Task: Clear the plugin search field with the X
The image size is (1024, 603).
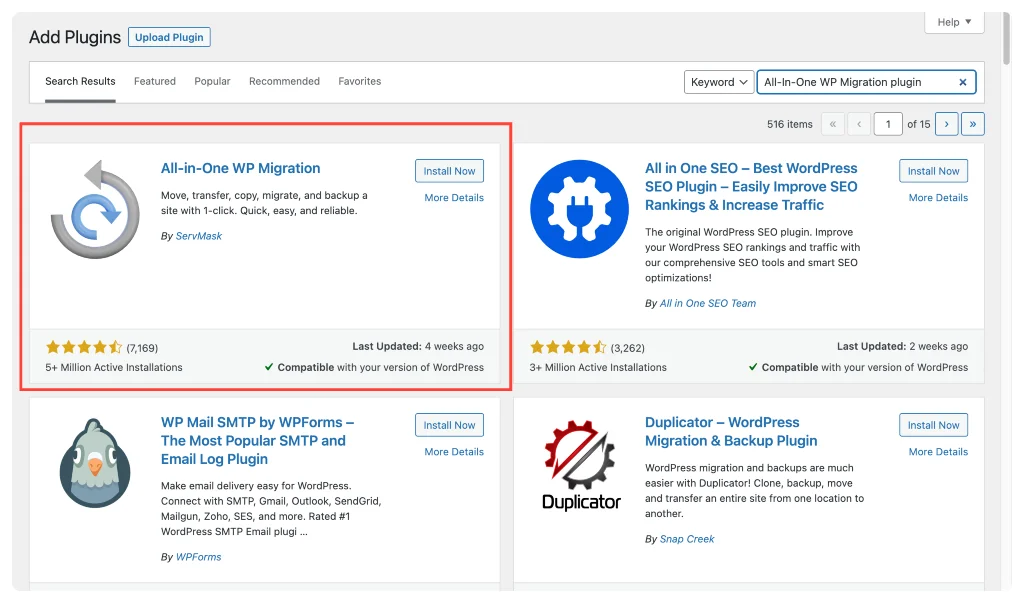Action: click(963, 82)
